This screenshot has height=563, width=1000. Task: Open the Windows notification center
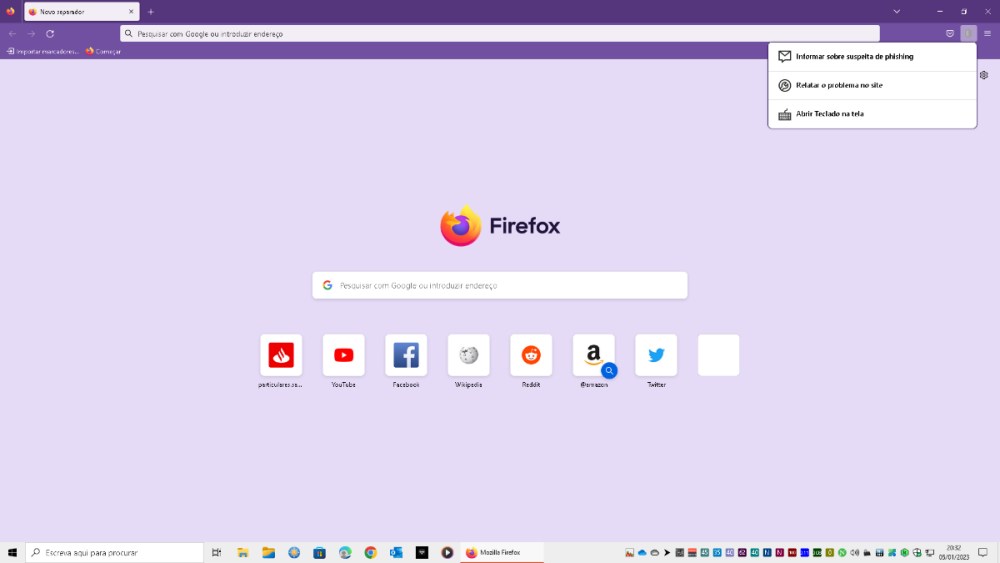click(x=983, y=553)
